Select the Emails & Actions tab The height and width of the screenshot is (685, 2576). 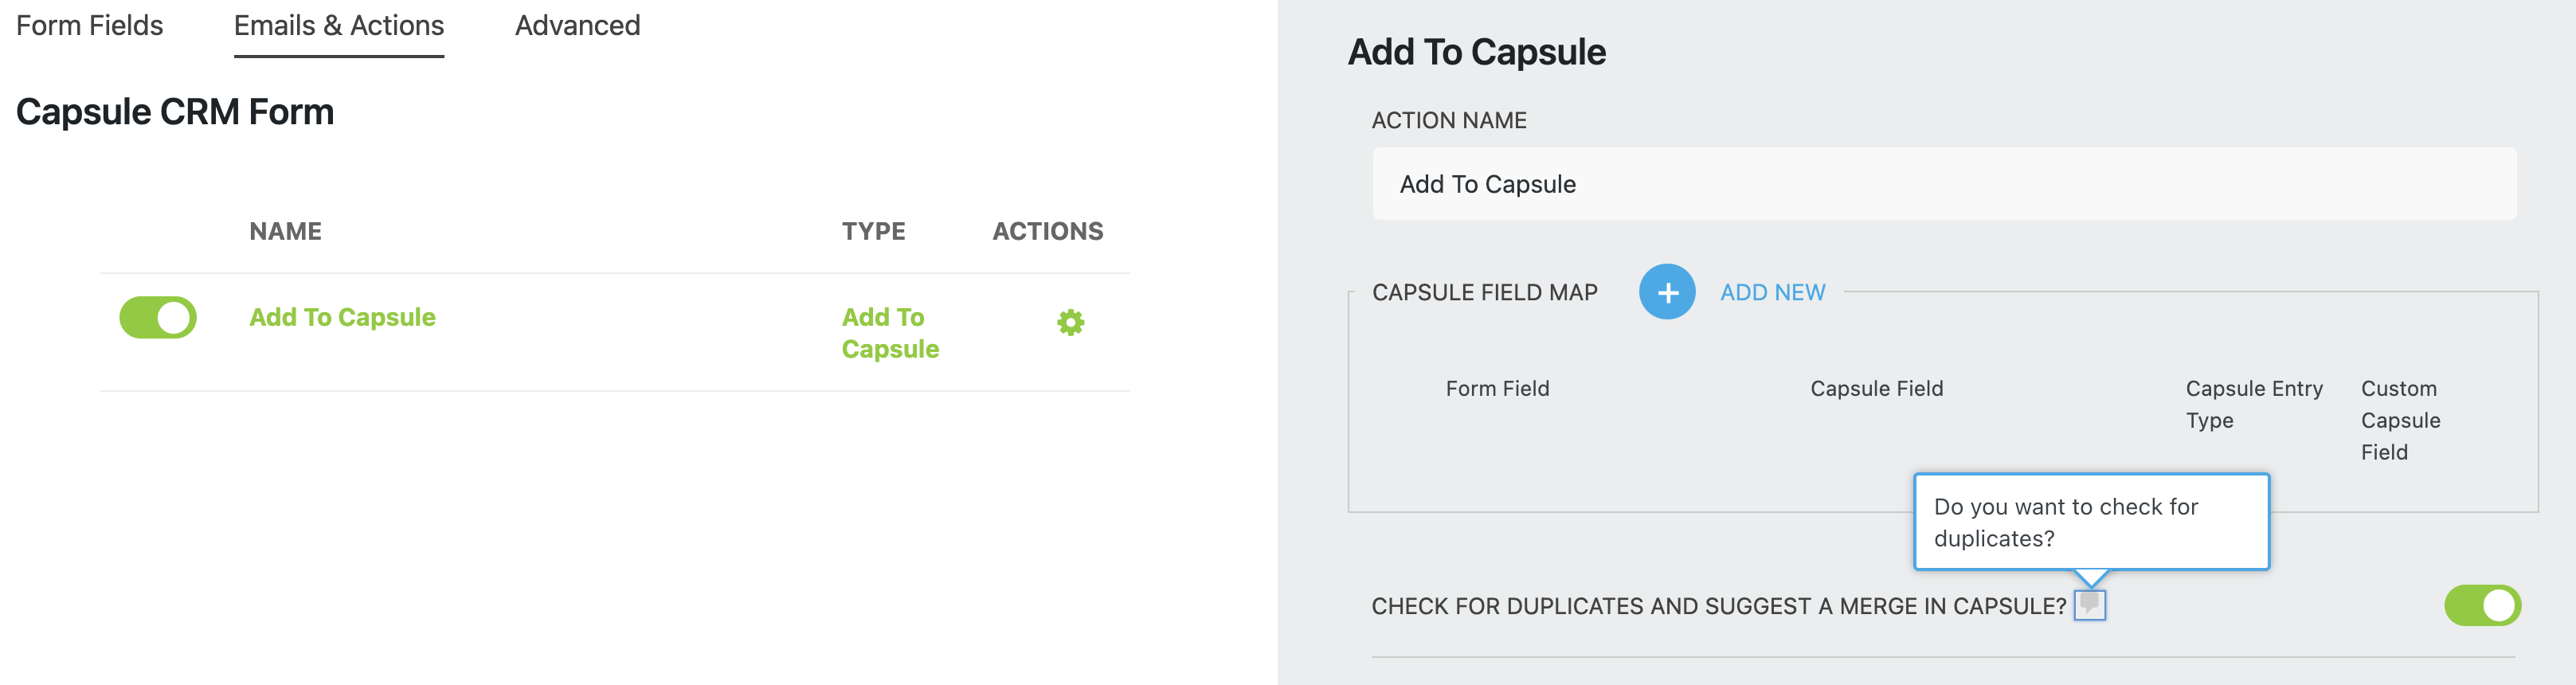click(338, 26)
